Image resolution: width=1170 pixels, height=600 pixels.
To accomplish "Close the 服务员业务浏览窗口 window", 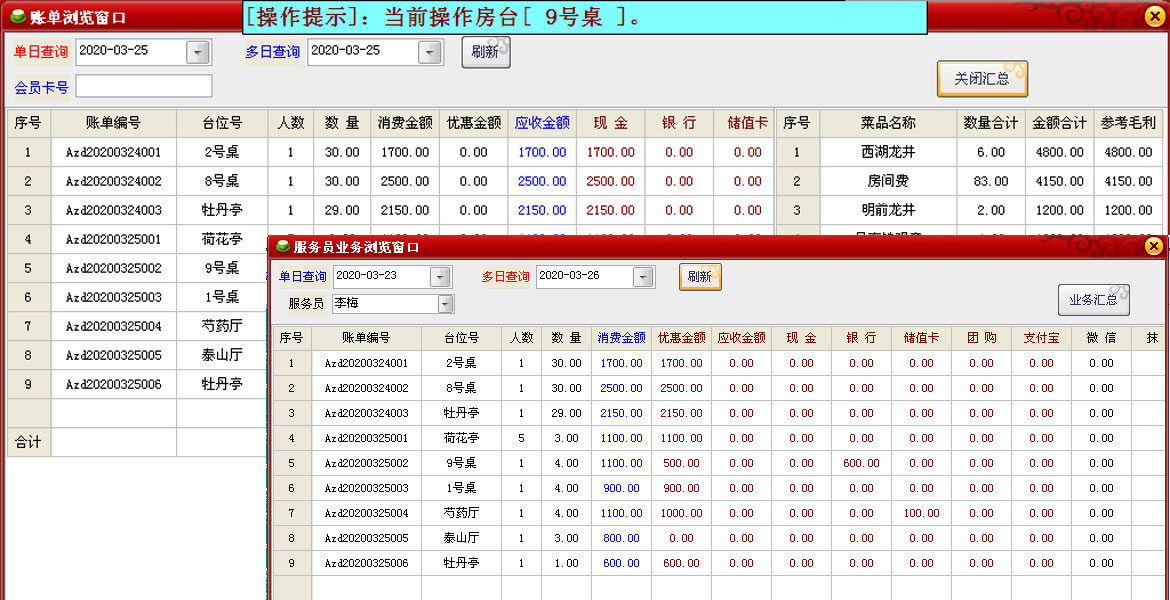I will (1154, 246).
